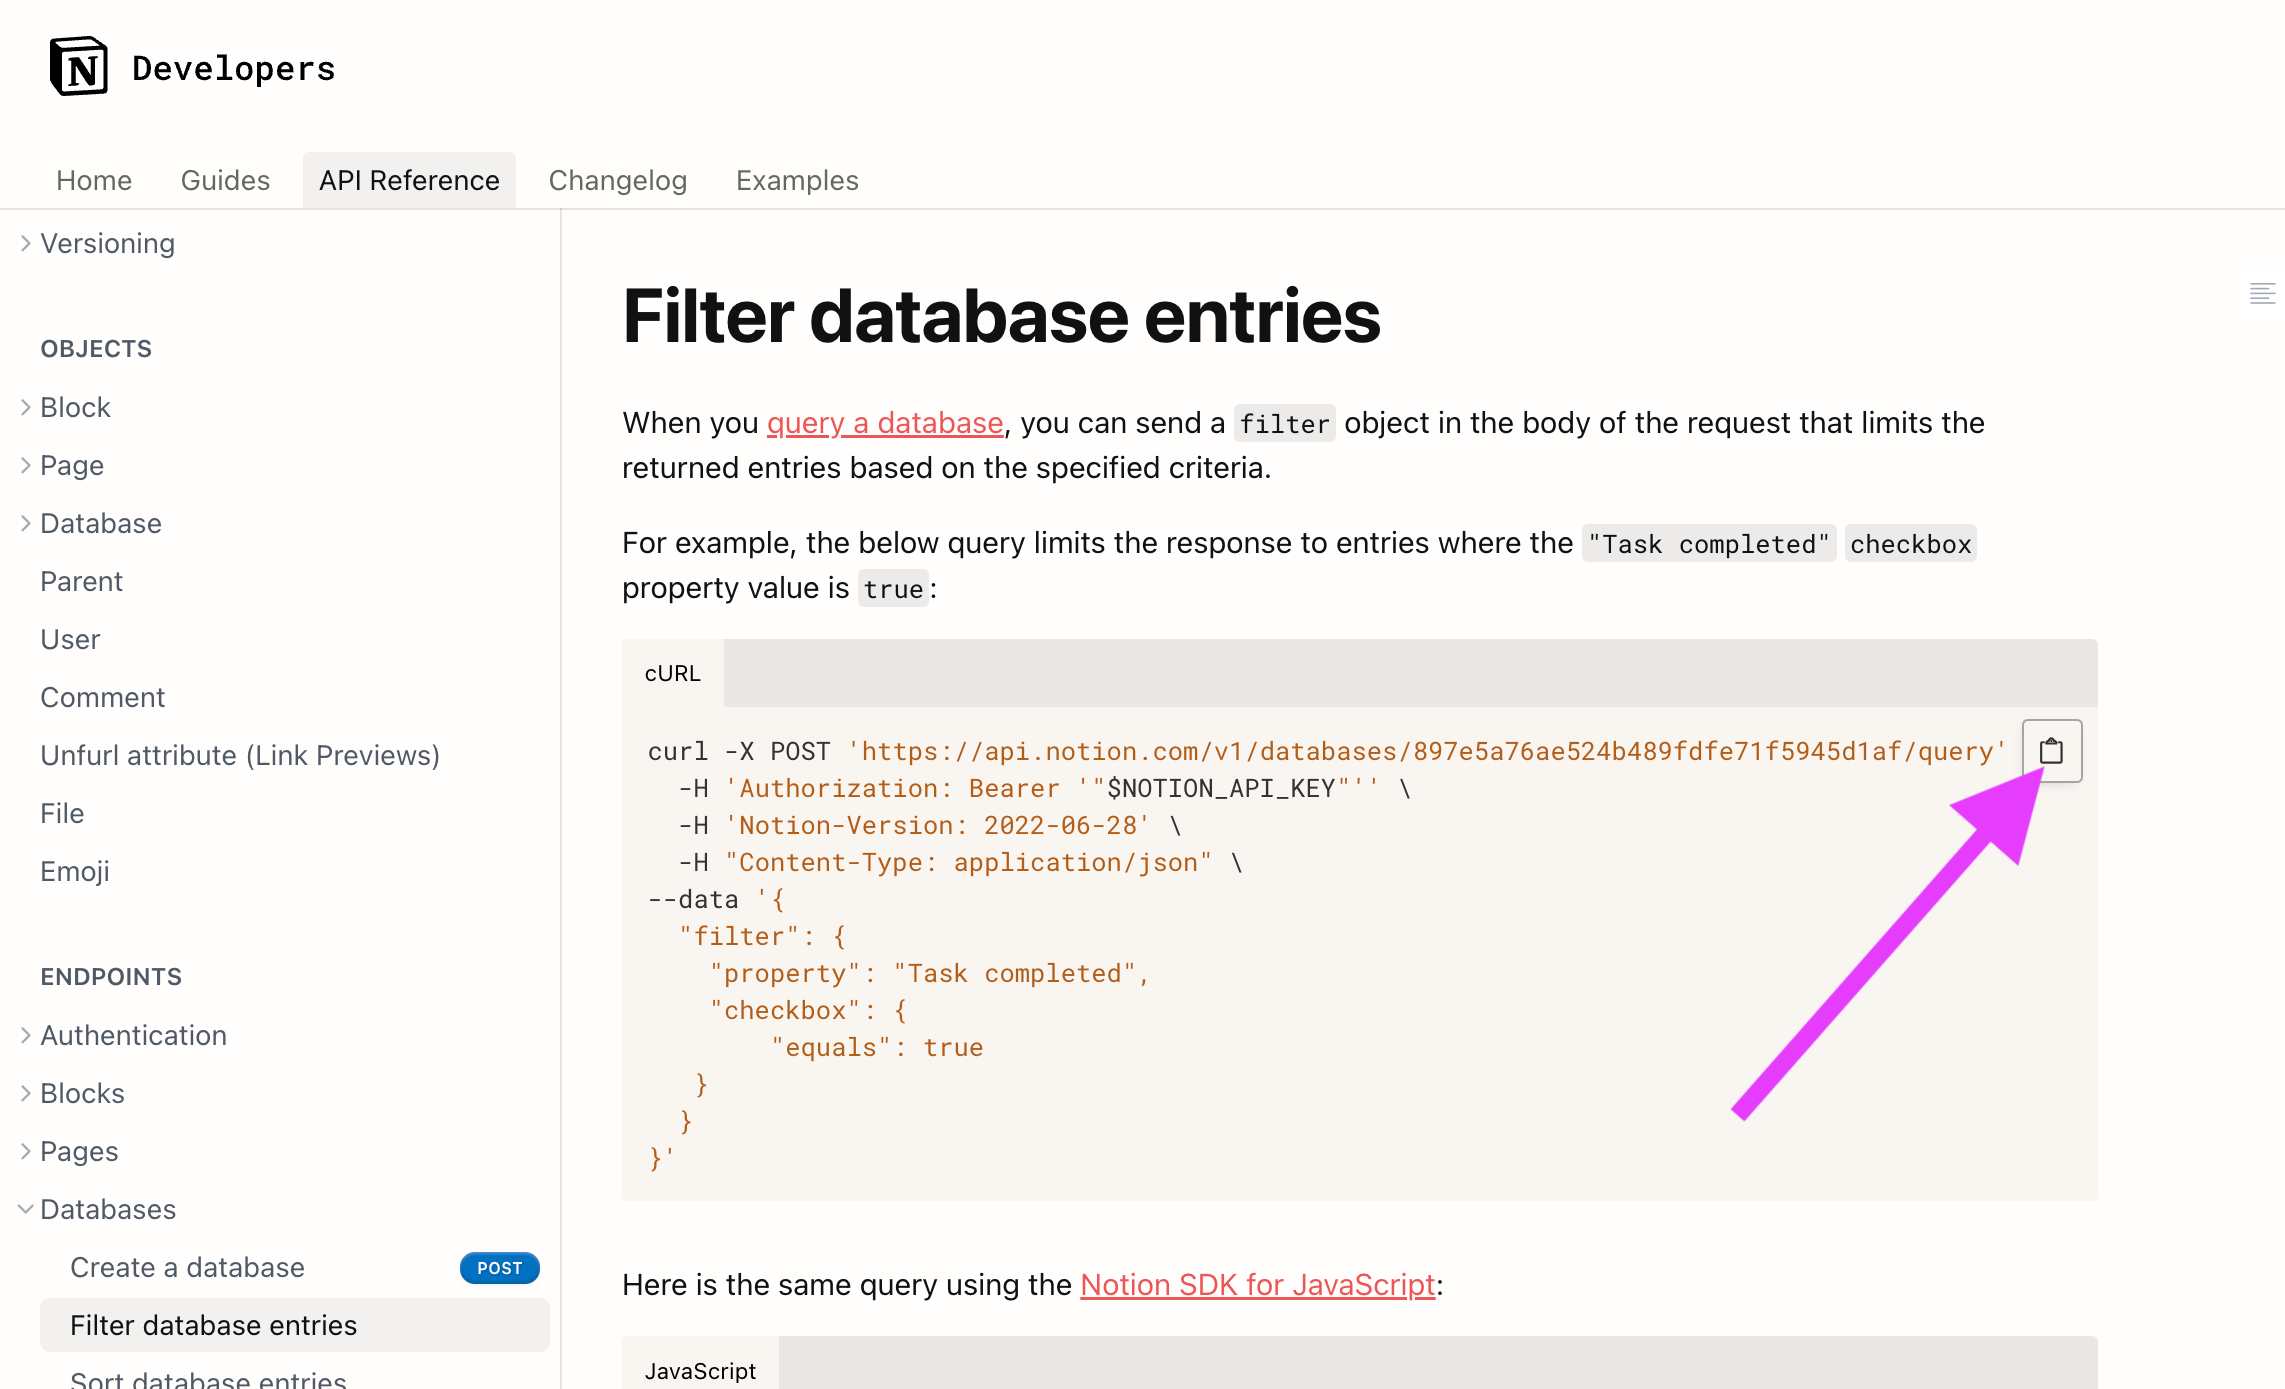Select the Examples tab
Viewport: 2285px width, 1389px height.
tap(797, 180)
